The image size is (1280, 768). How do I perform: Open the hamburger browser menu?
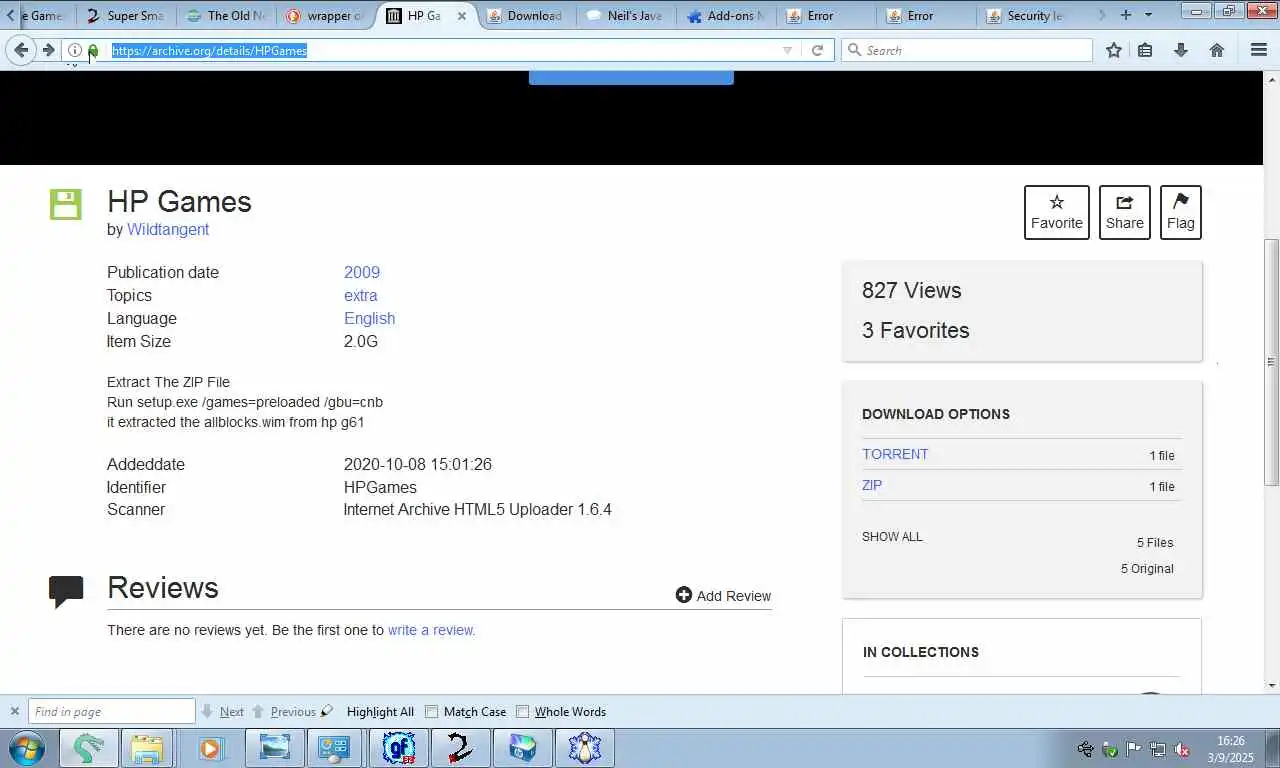[x=1259, y=50]
